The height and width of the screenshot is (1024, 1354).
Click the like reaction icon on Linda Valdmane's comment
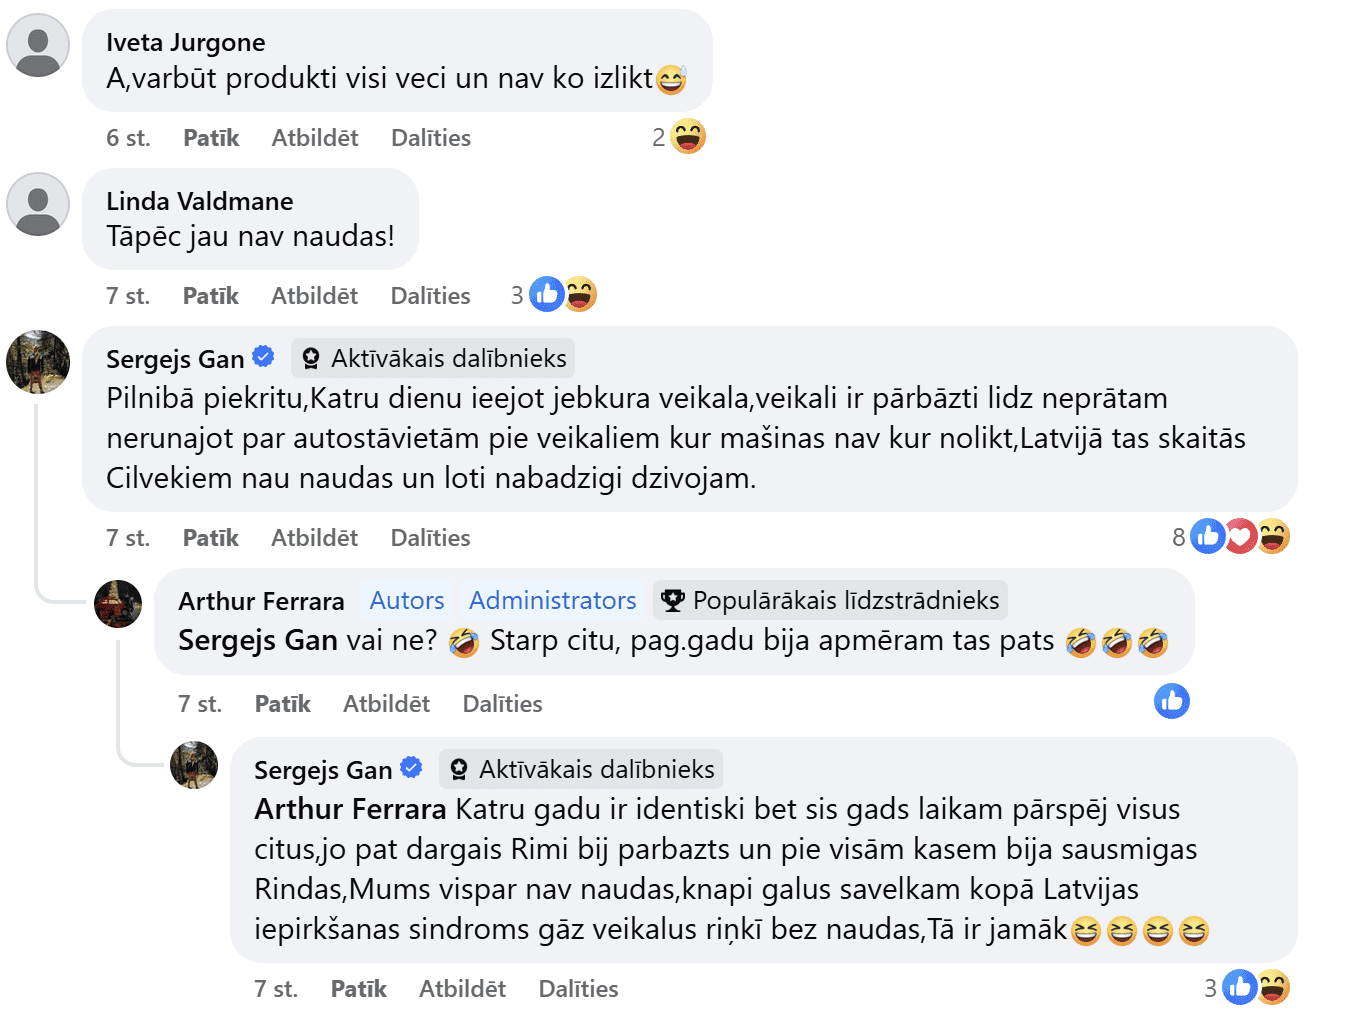pyautogui.click(x=546, y=294)
